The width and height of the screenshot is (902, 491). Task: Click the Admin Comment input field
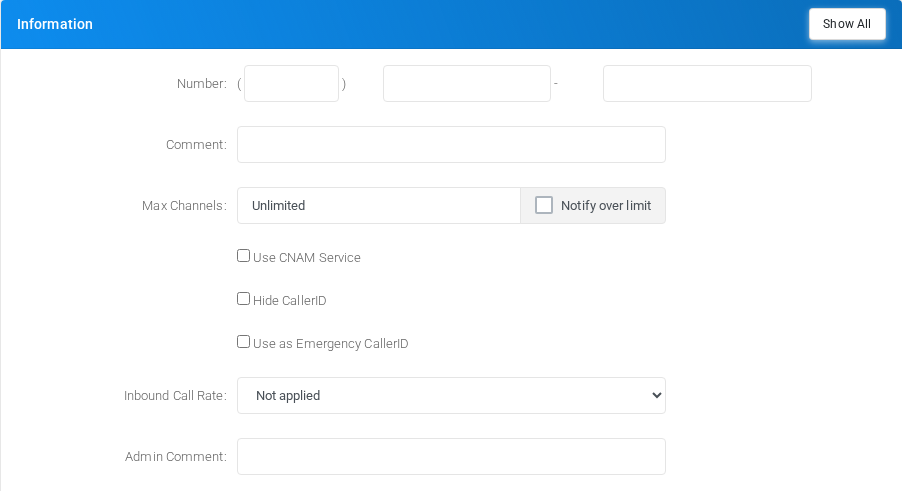451,457
